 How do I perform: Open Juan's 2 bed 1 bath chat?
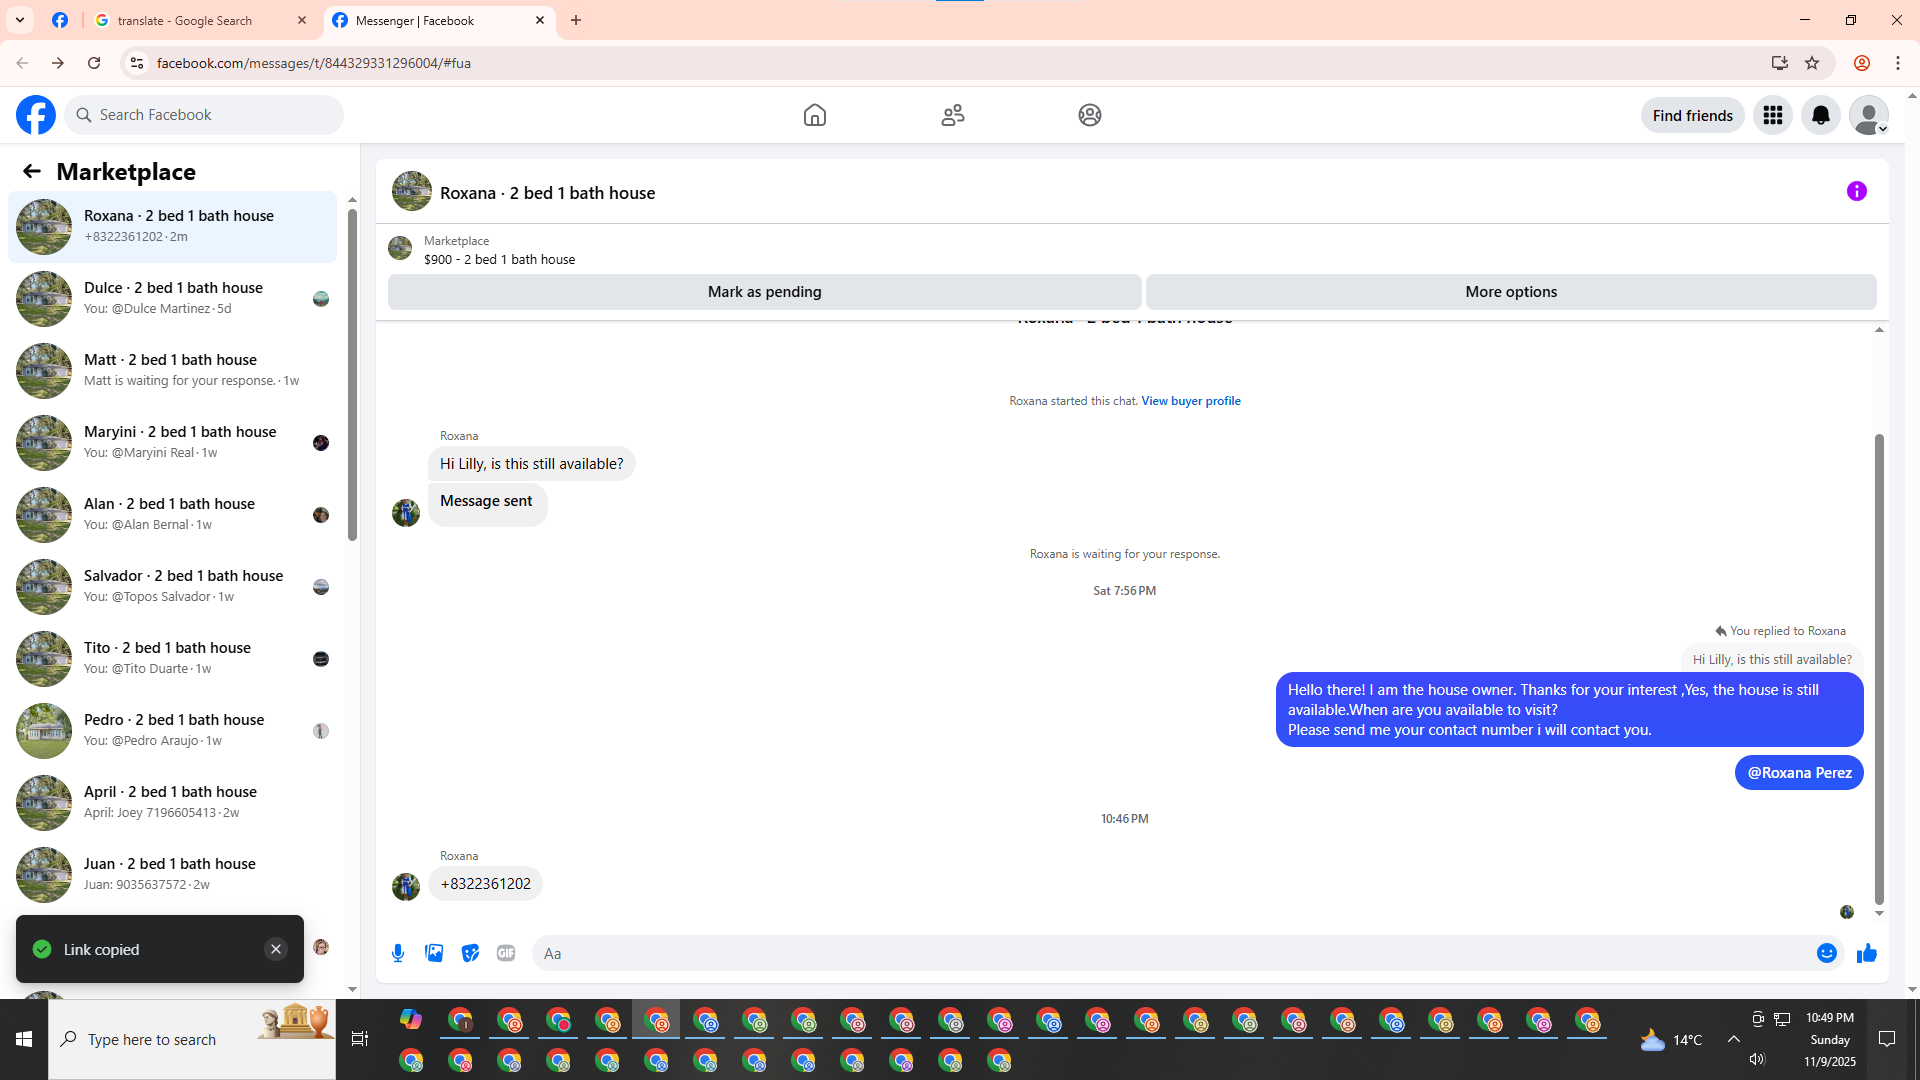pos(172,875)
